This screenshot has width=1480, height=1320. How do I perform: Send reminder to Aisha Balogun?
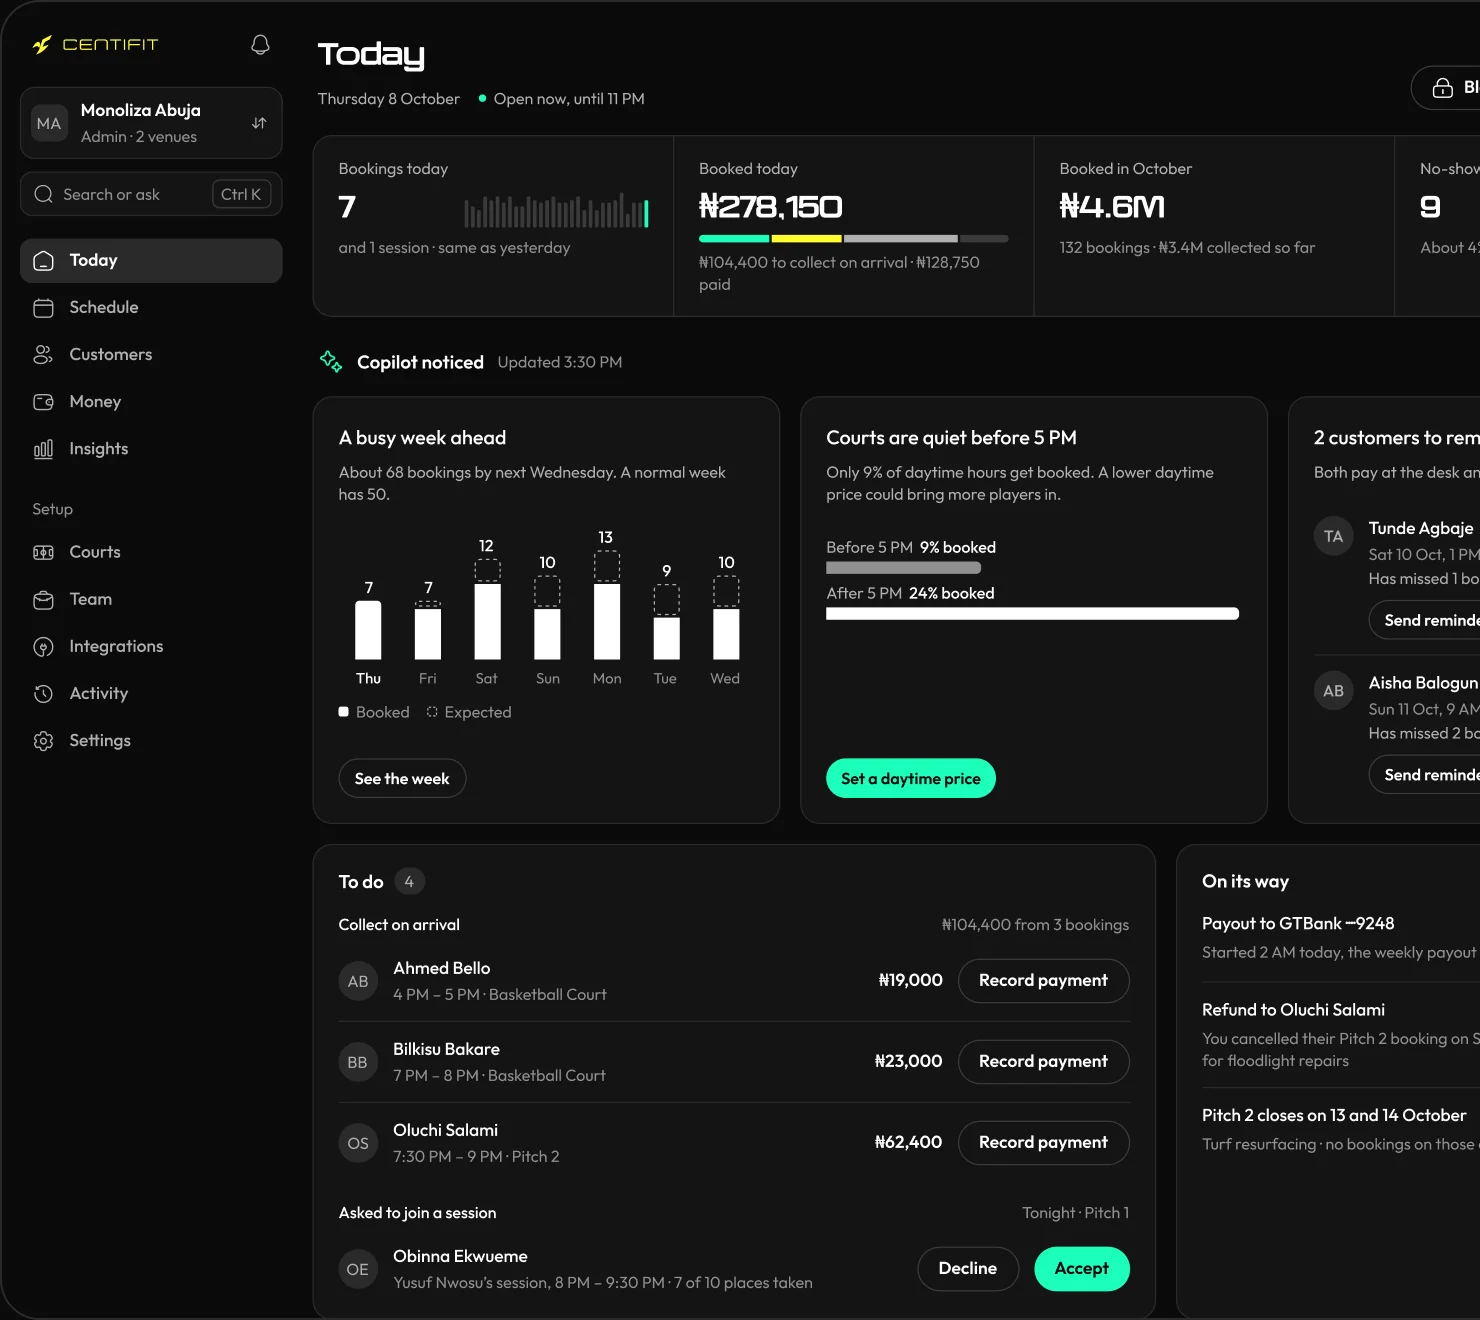[x=1425, y=775]
